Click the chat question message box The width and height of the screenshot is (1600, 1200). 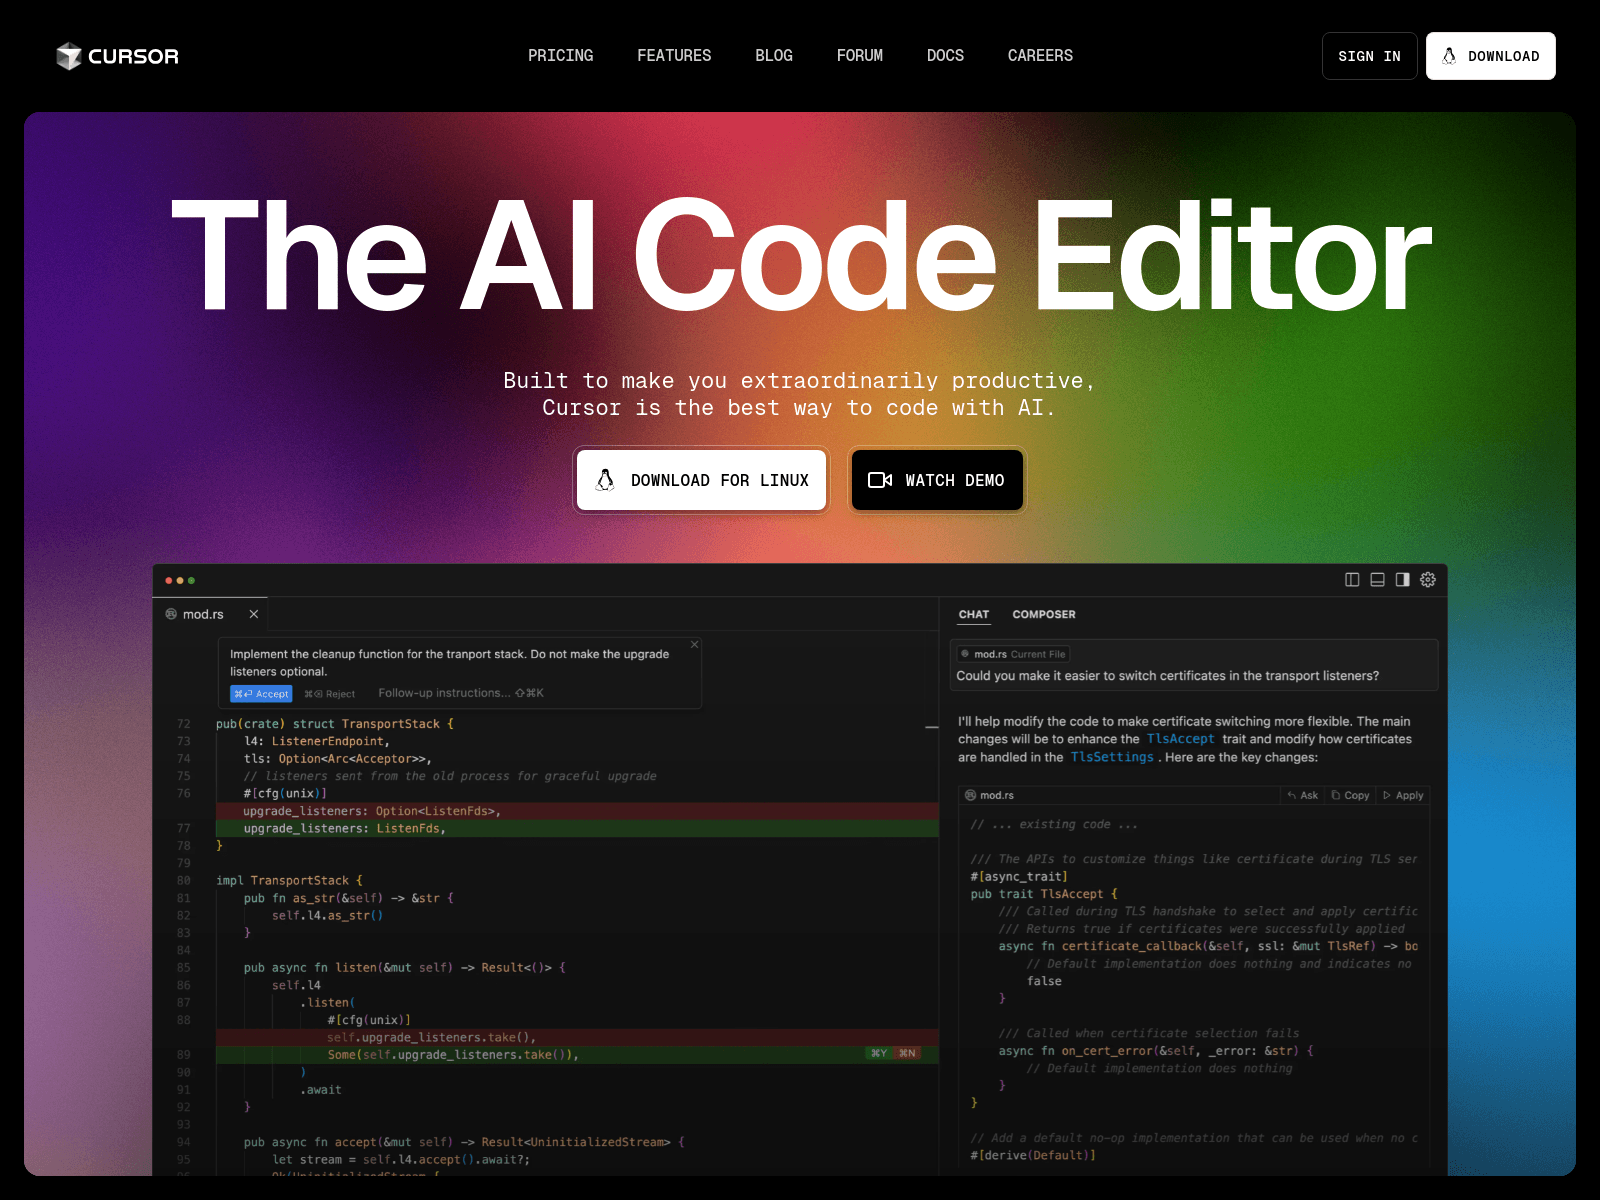click(1194, 665)
